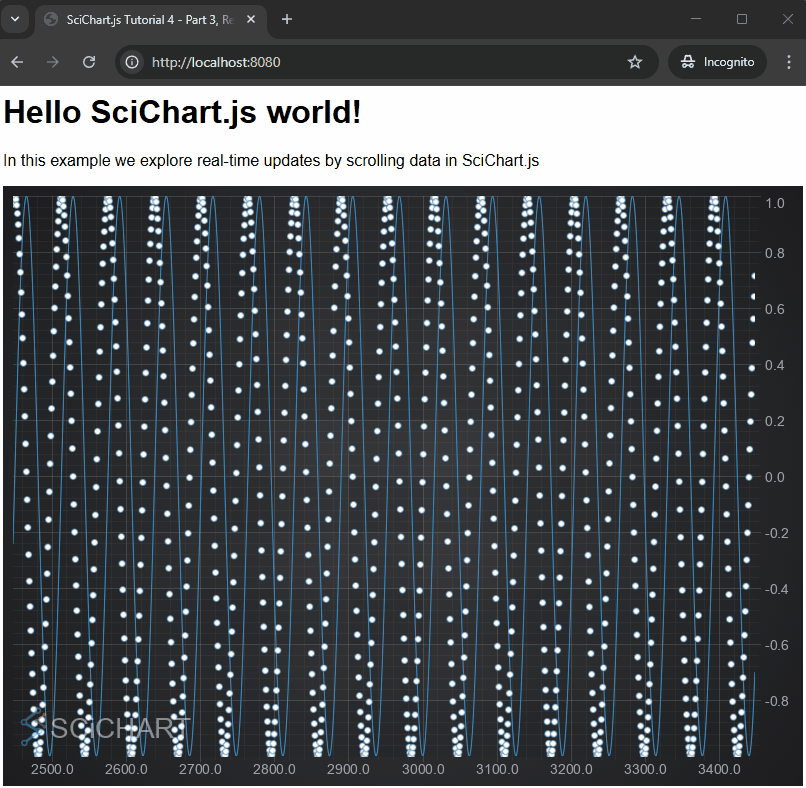This screenshot has width=806, height=788.
Task: Click the browser forward arrow
Action: pyautogui.click(x=53, y=62)
